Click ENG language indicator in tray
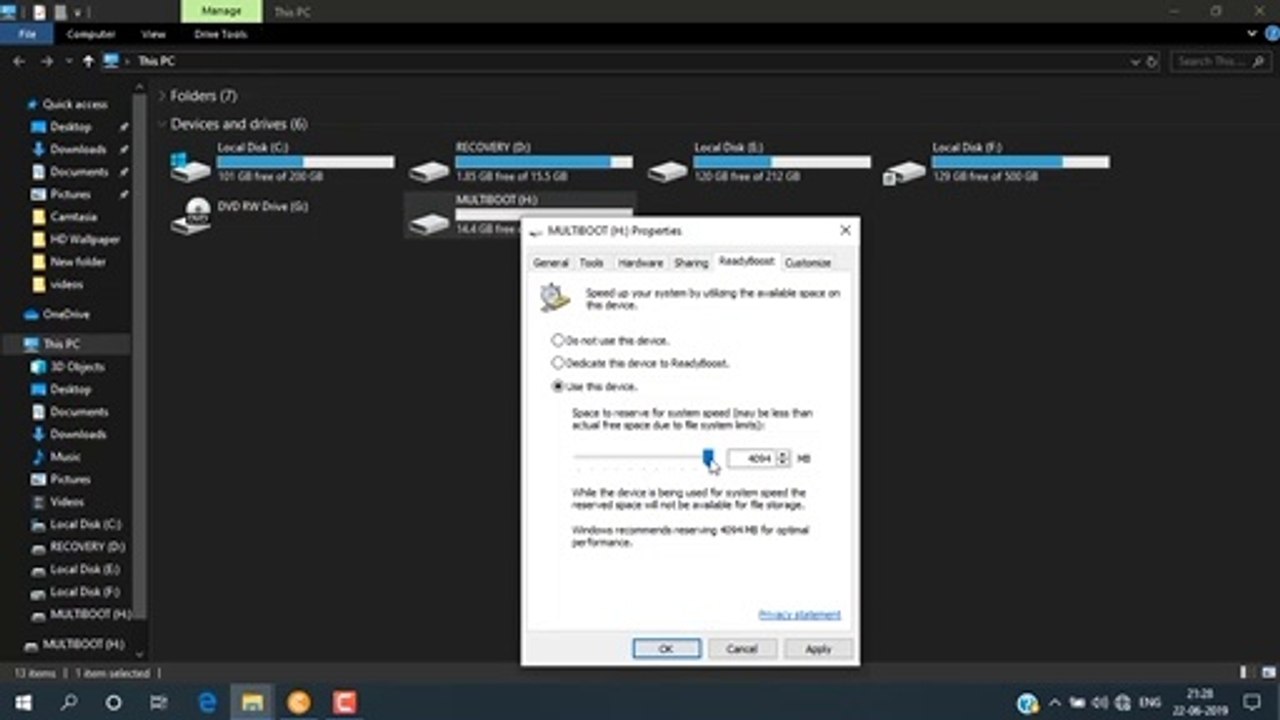The image size is (1280, 720). click(1150, 702)
